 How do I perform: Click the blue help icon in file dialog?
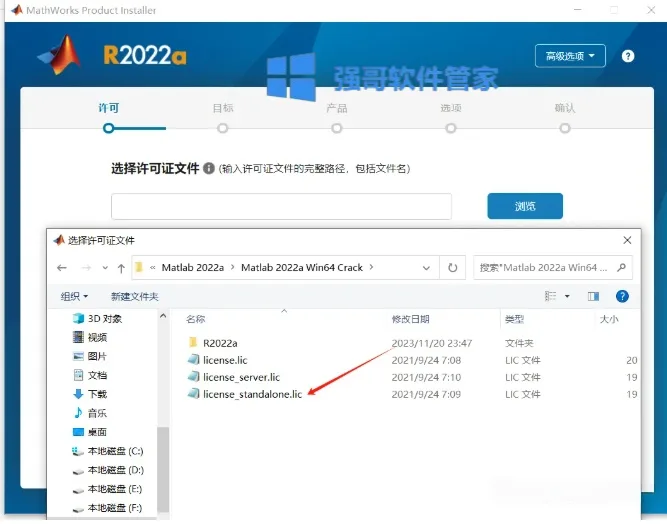(622, 296)
